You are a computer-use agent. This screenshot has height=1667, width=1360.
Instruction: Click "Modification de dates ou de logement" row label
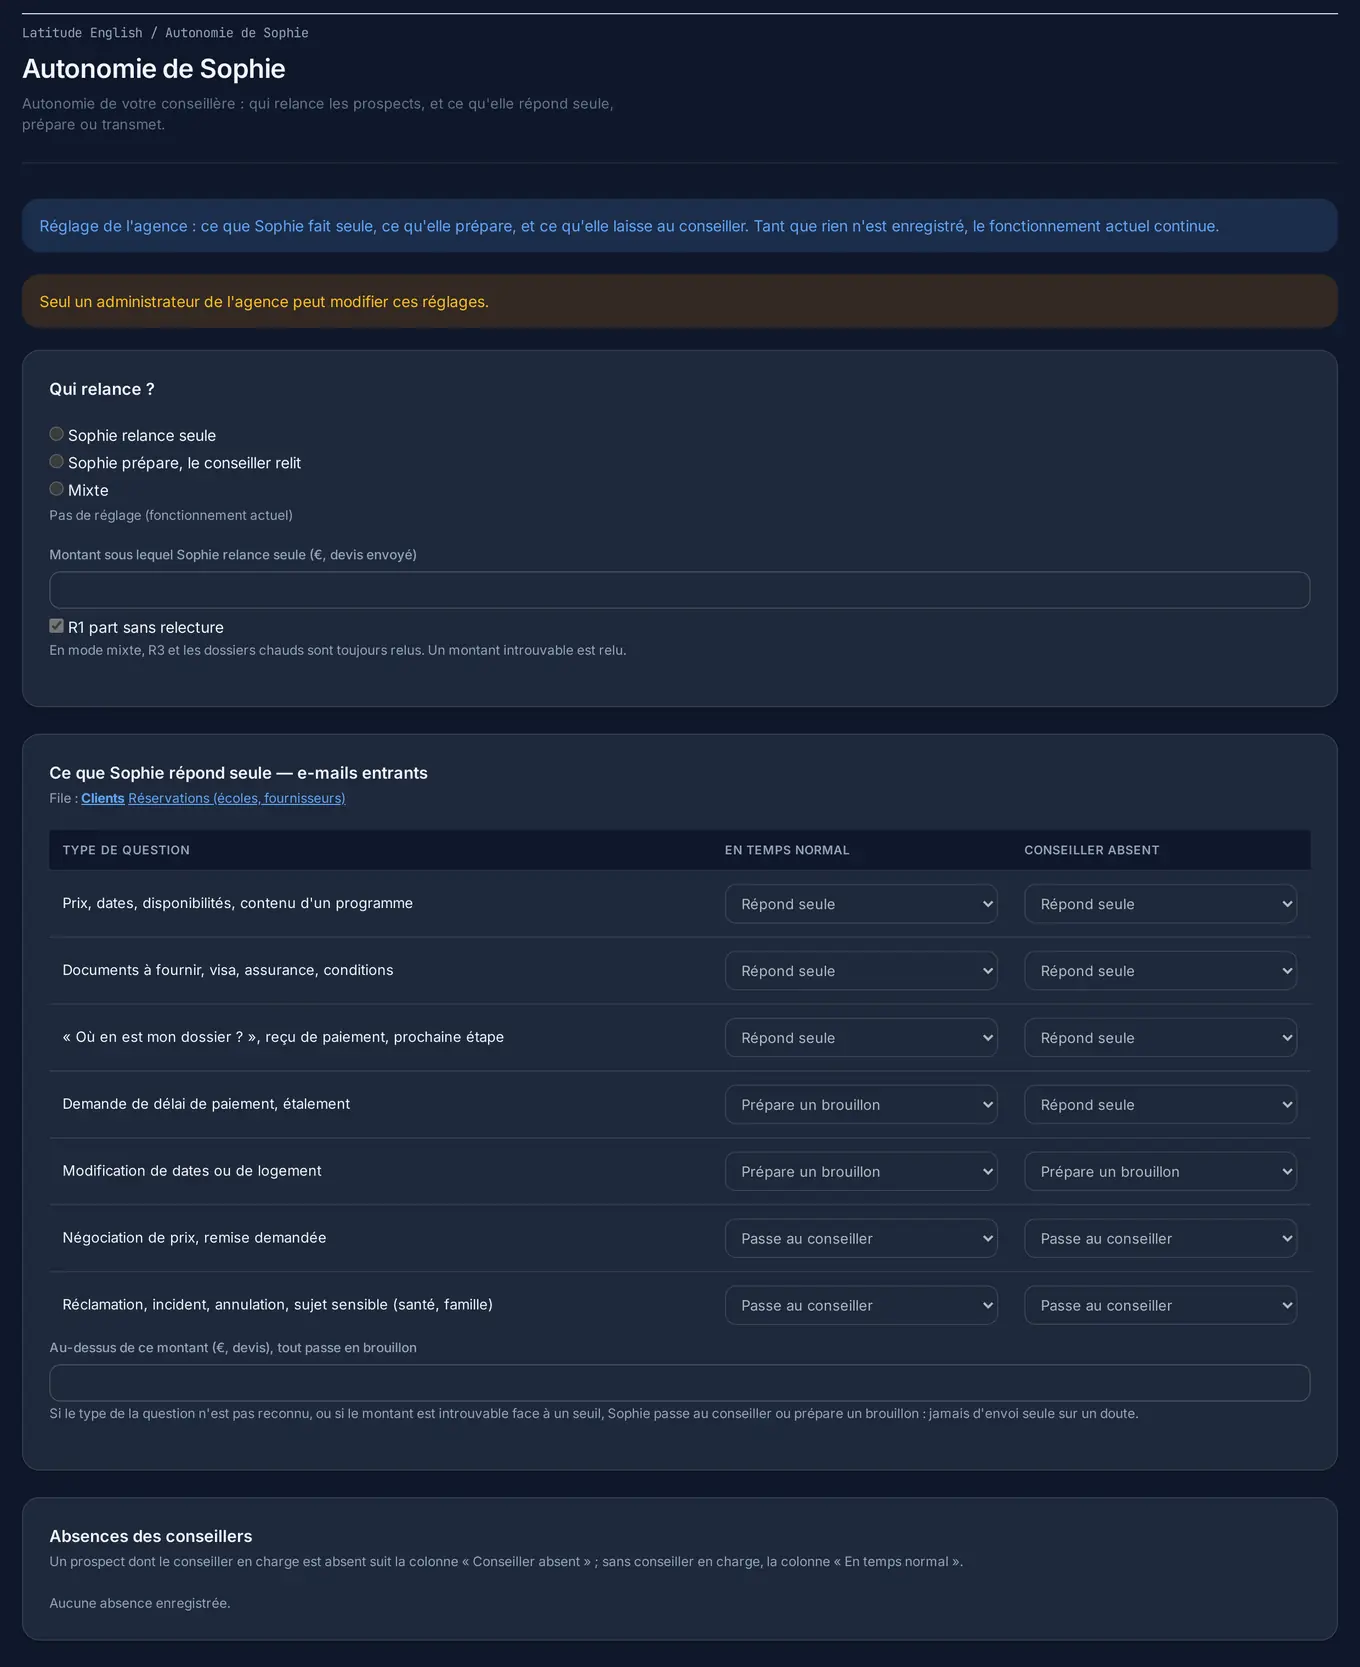point(192,1171)
